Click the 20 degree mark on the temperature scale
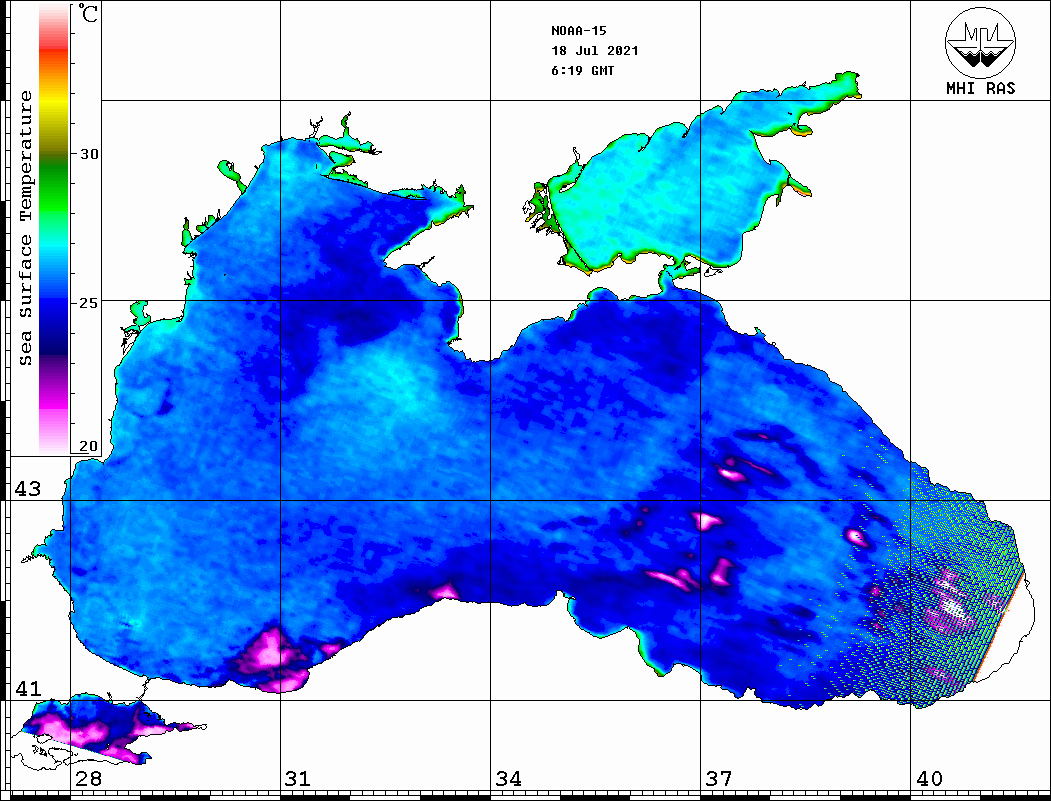Viewport: 1051px width, 801px height. pyautogui.click(x=89, y=446)
